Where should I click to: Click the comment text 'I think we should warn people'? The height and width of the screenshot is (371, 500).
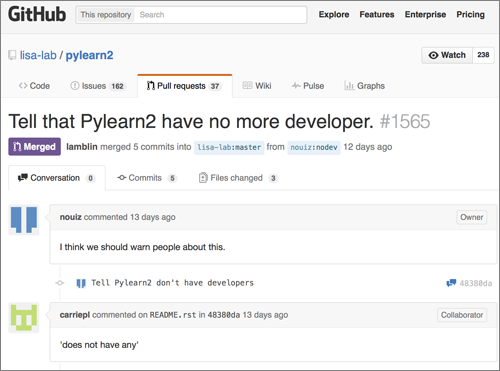pyautogui.click(x=142, y=247)
